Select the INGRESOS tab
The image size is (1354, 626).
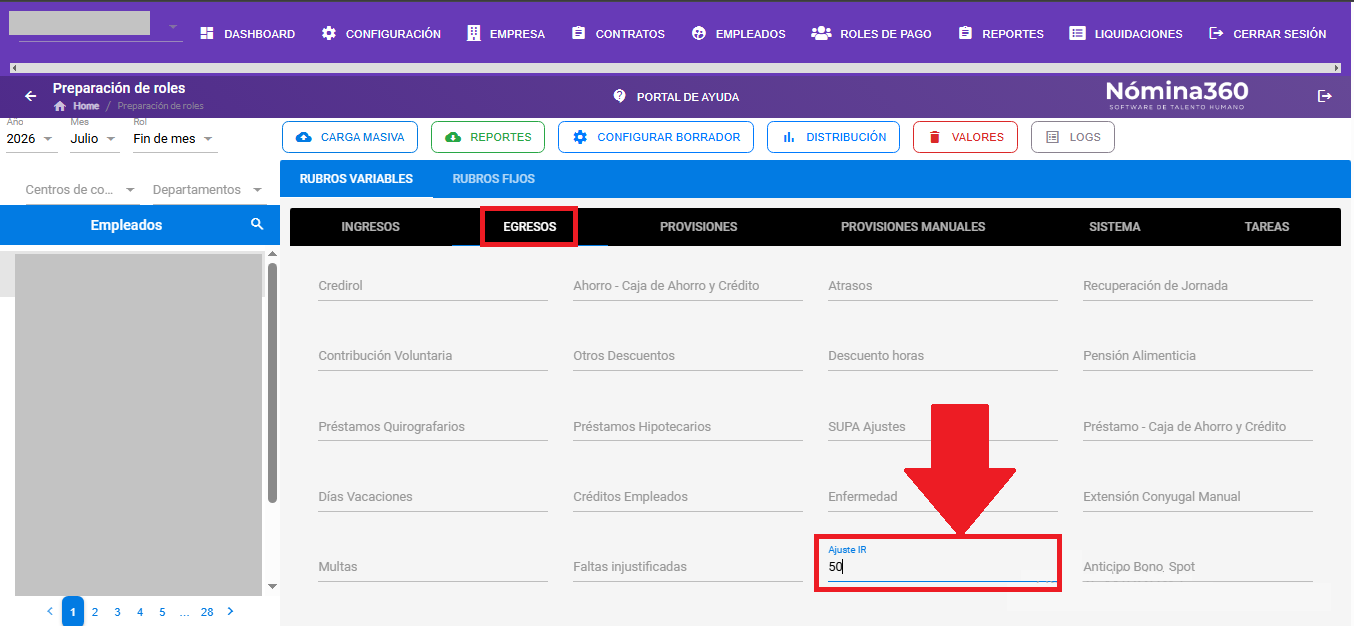click(370, 227)
